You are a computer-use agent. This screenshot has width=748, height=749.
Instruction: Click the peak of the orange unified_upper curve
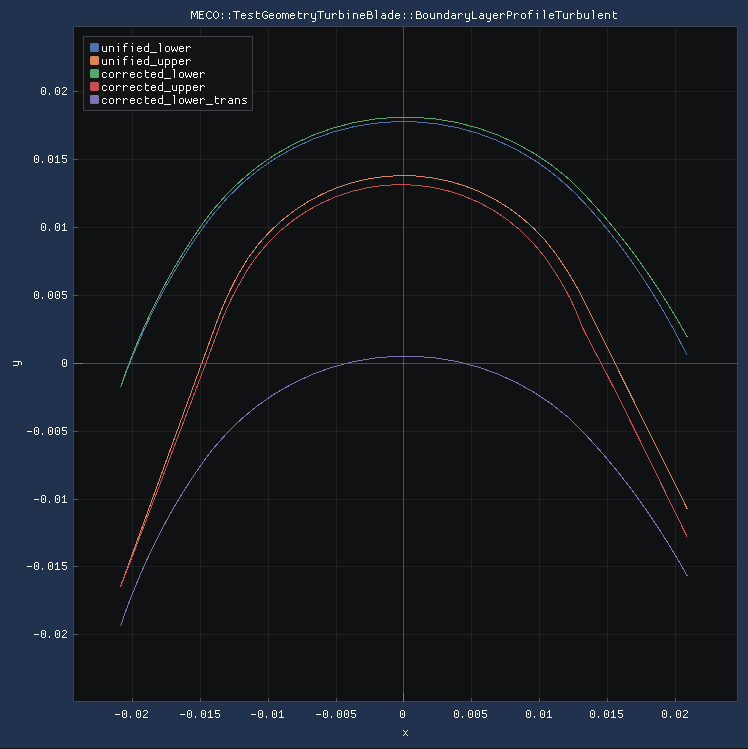[404, 175]
